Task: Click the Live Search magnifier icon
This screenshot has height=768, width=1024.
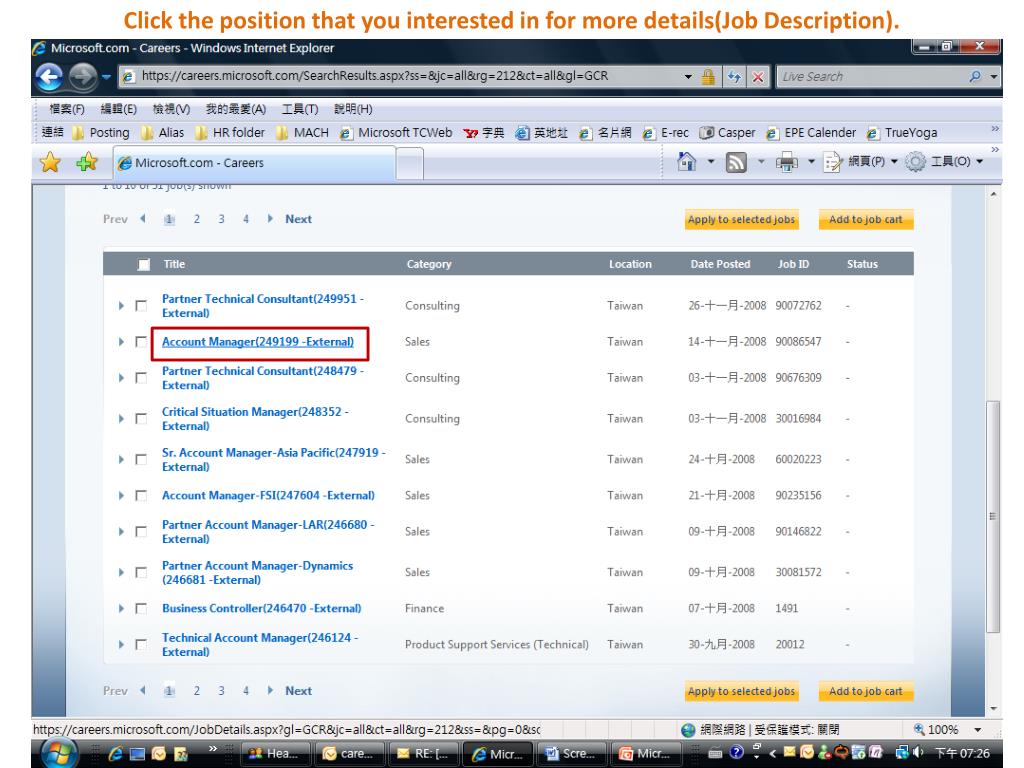Action: [x=975, y=76]
